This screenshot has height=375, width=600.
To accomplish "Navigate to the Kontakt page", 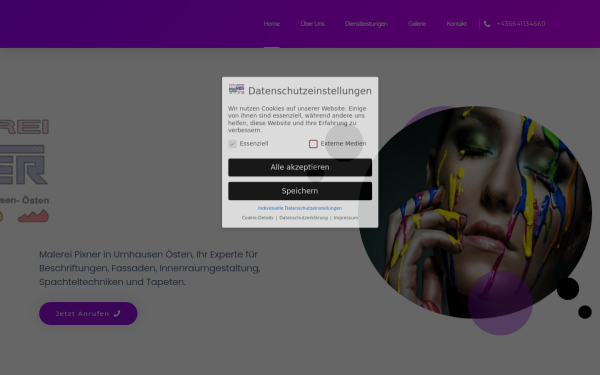I will pyautogui.click(x=457, y=24).
